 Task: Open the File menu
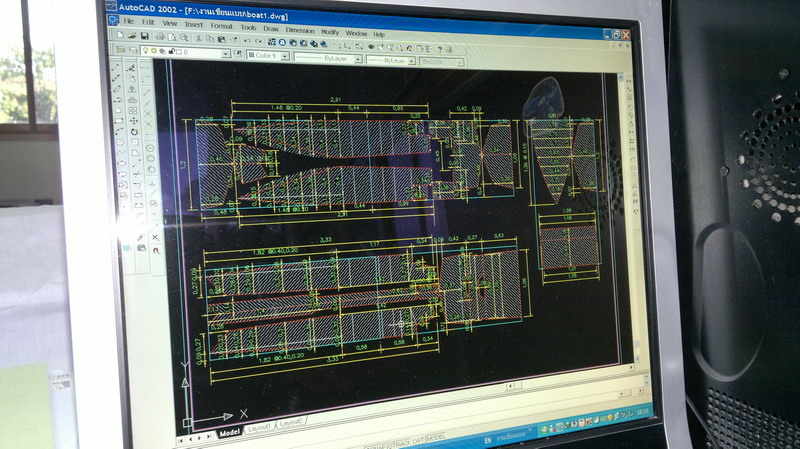click(128, 21)
